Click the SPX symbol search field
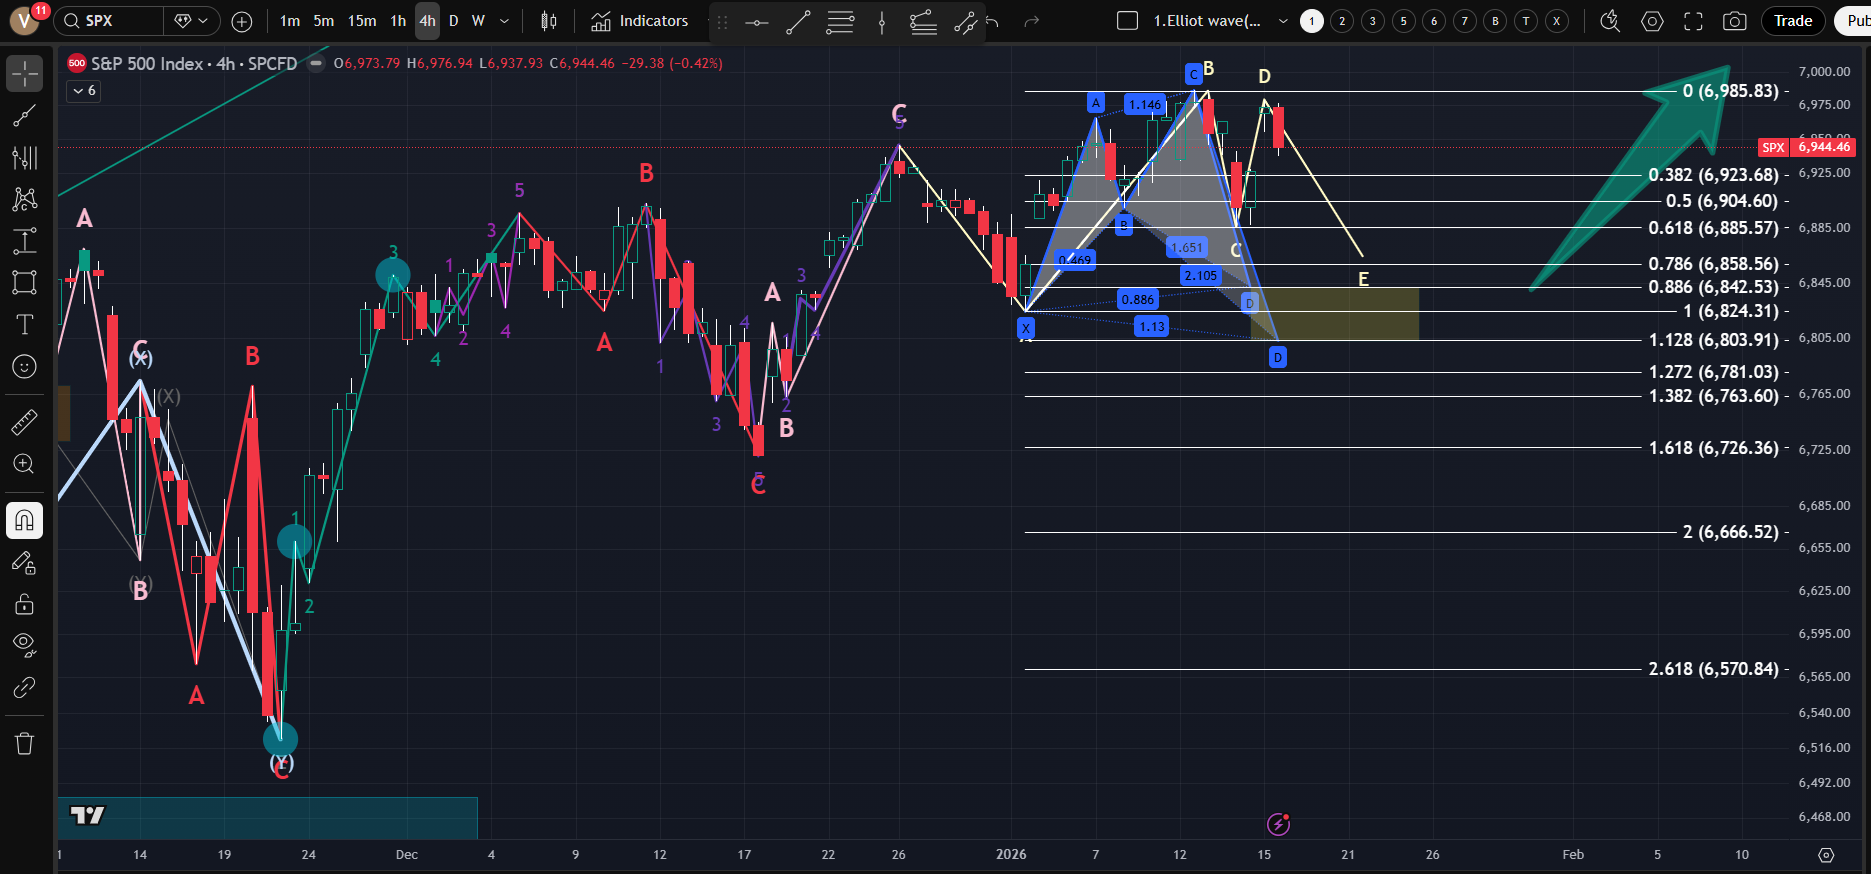 [x=110, y=21]
